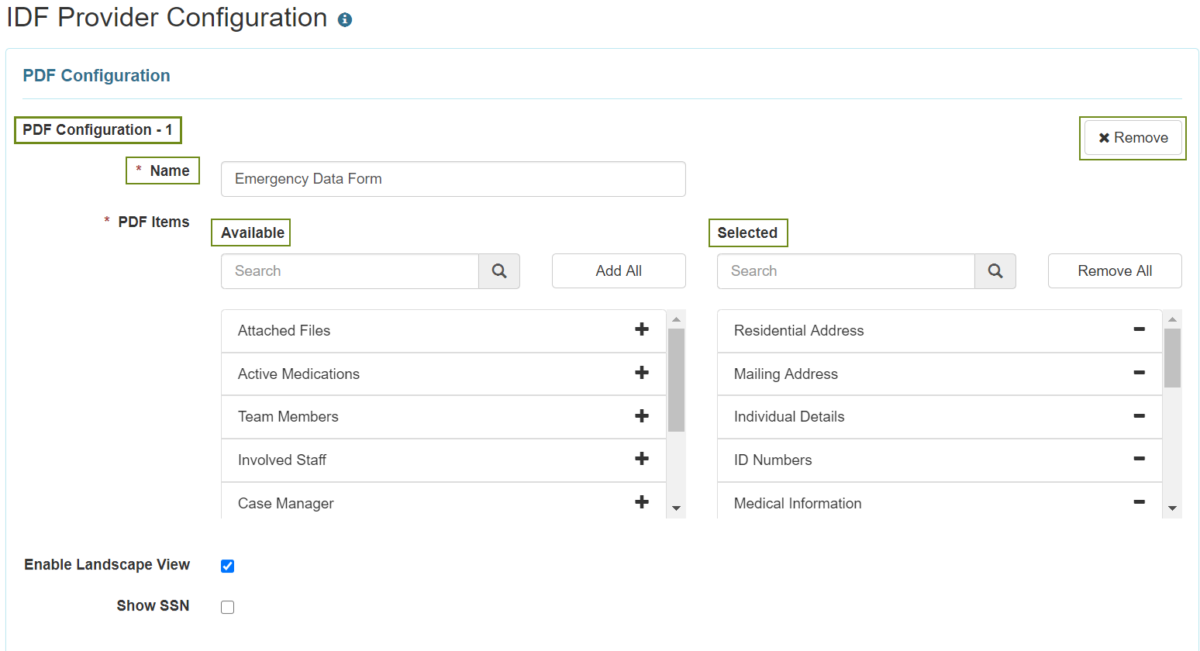Click the Add All button

click(x=618, y=270)
